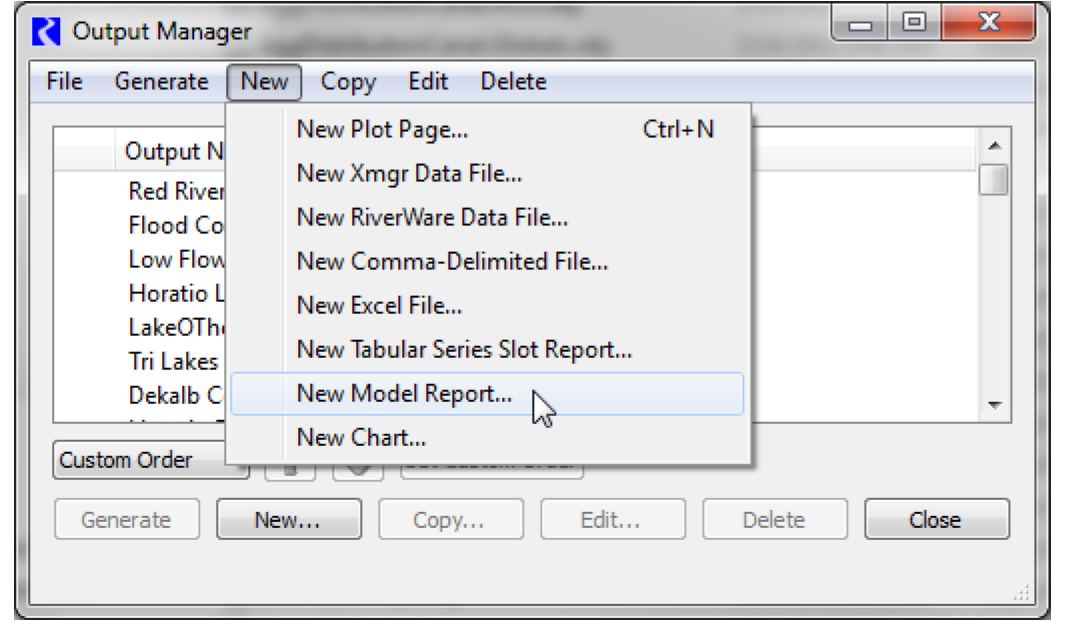
Task: Open the Generate menu
Action: (161, 81)
